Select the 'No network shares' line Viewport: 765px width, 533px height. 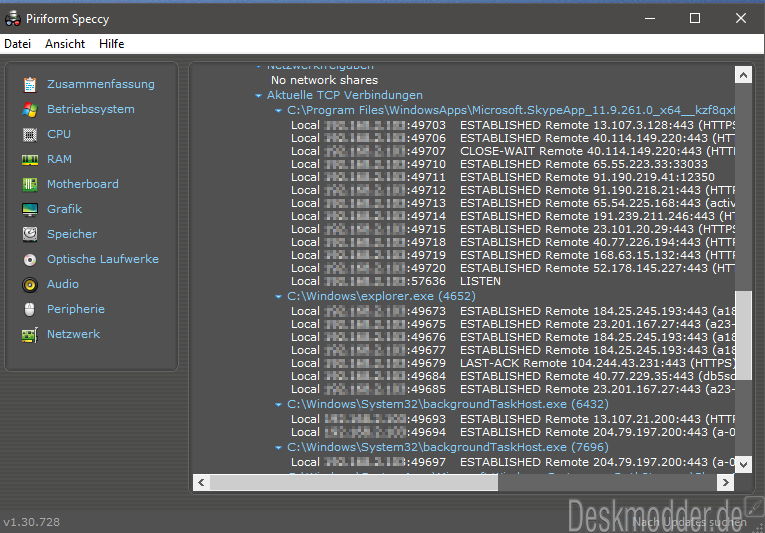click(324, 80)
